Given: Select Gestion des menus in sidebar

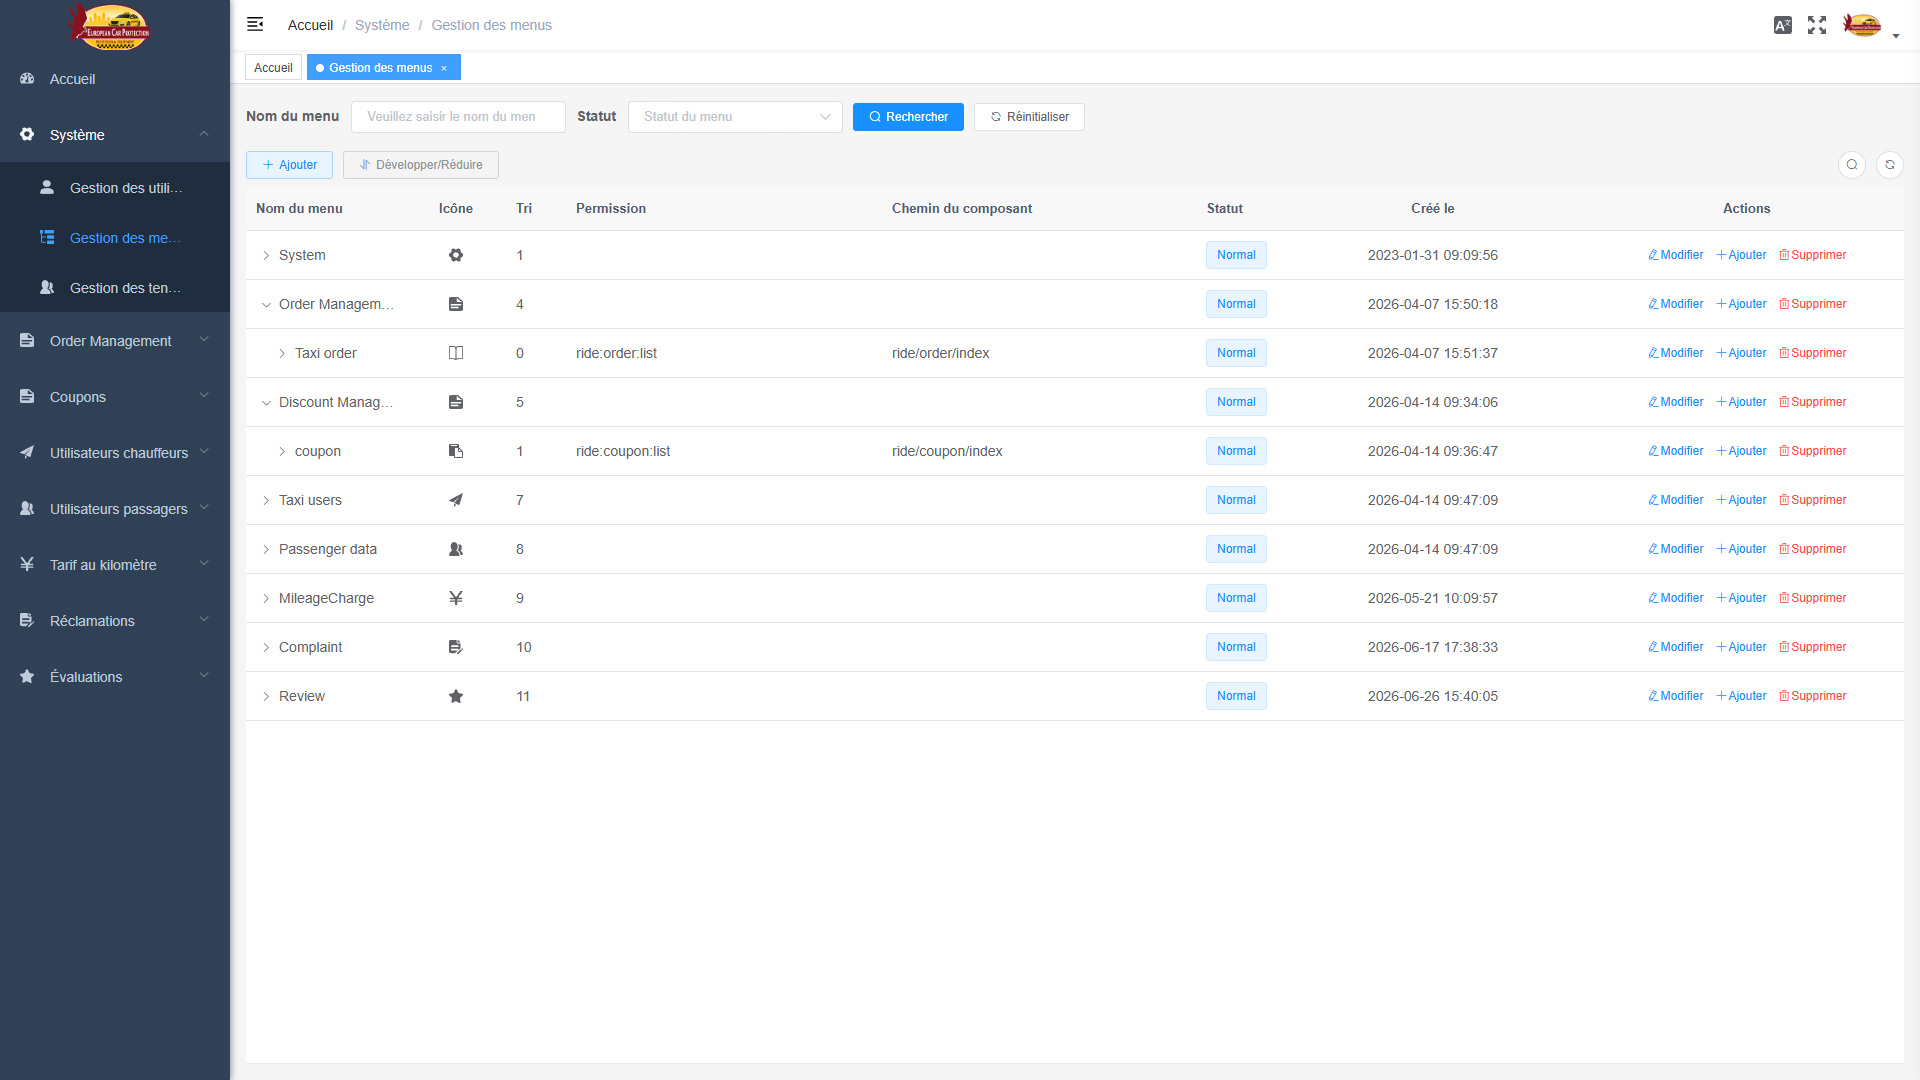Looking at the screenshot, I should coord(115,238).
